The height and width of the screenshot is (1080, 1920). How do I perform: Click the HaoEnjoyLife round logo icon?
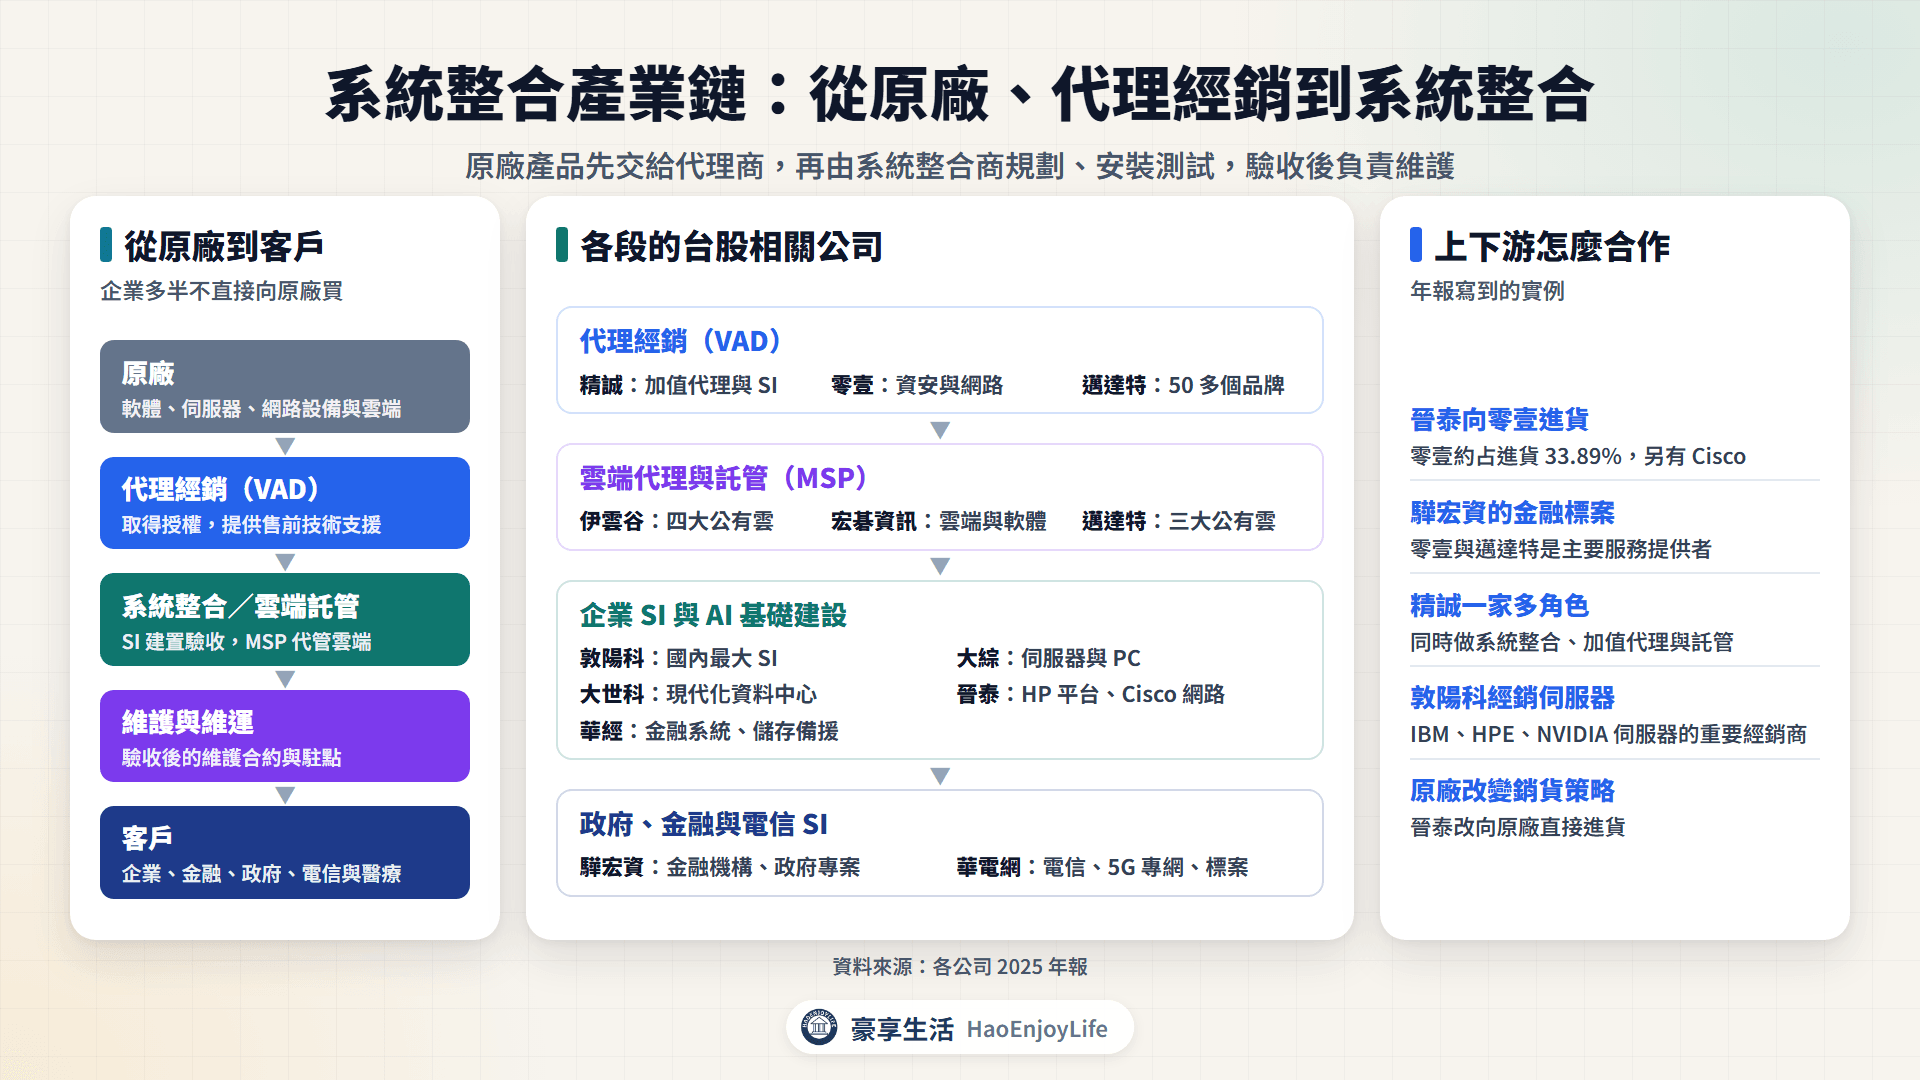tap(819, 1027)
